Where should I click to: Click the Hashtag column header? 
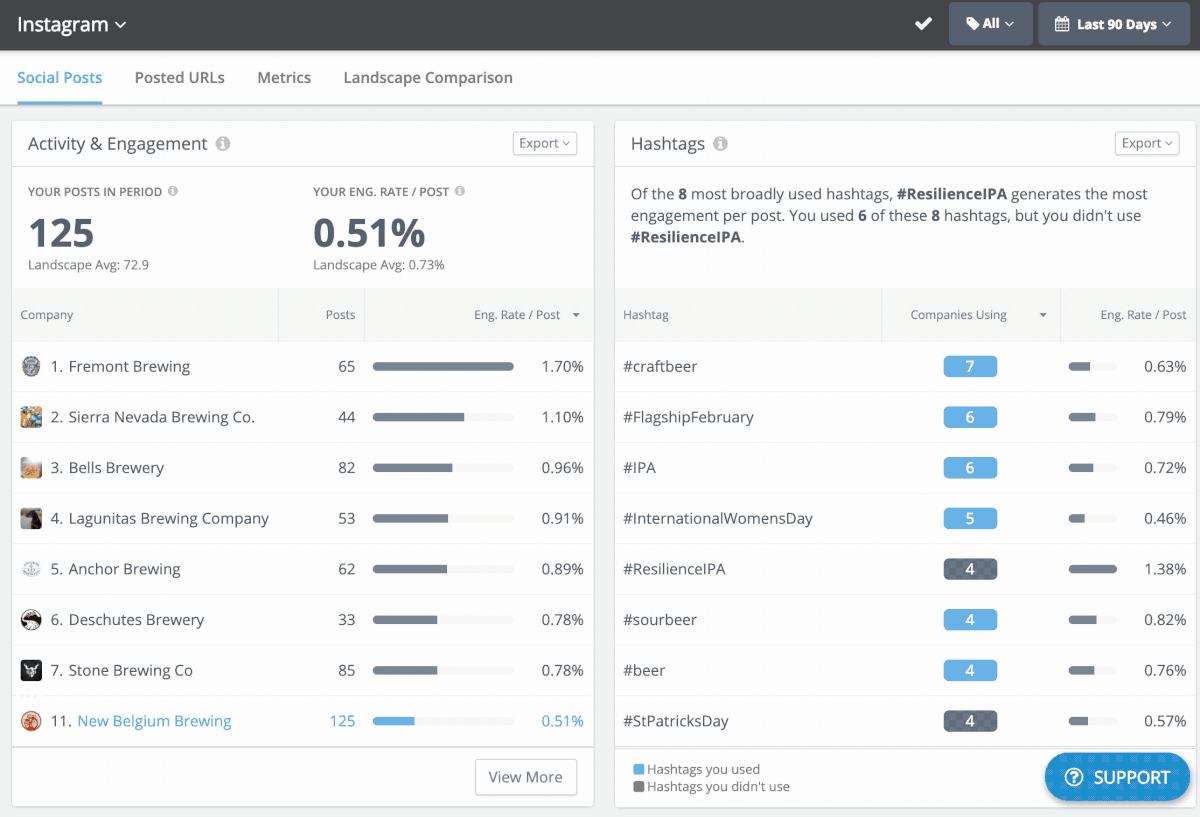(x=646, y=315)
